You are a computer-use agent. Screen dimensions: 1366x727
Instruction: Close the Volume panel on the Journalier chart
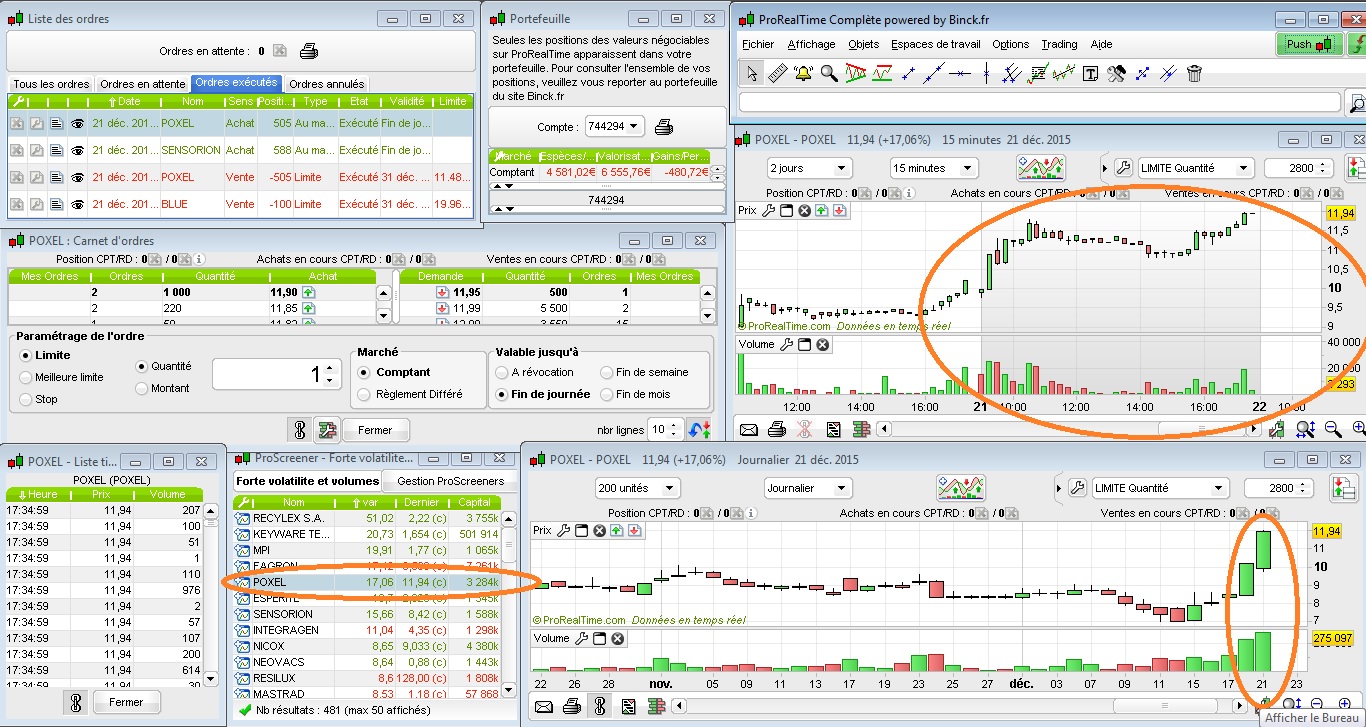[x=618, y=639]
